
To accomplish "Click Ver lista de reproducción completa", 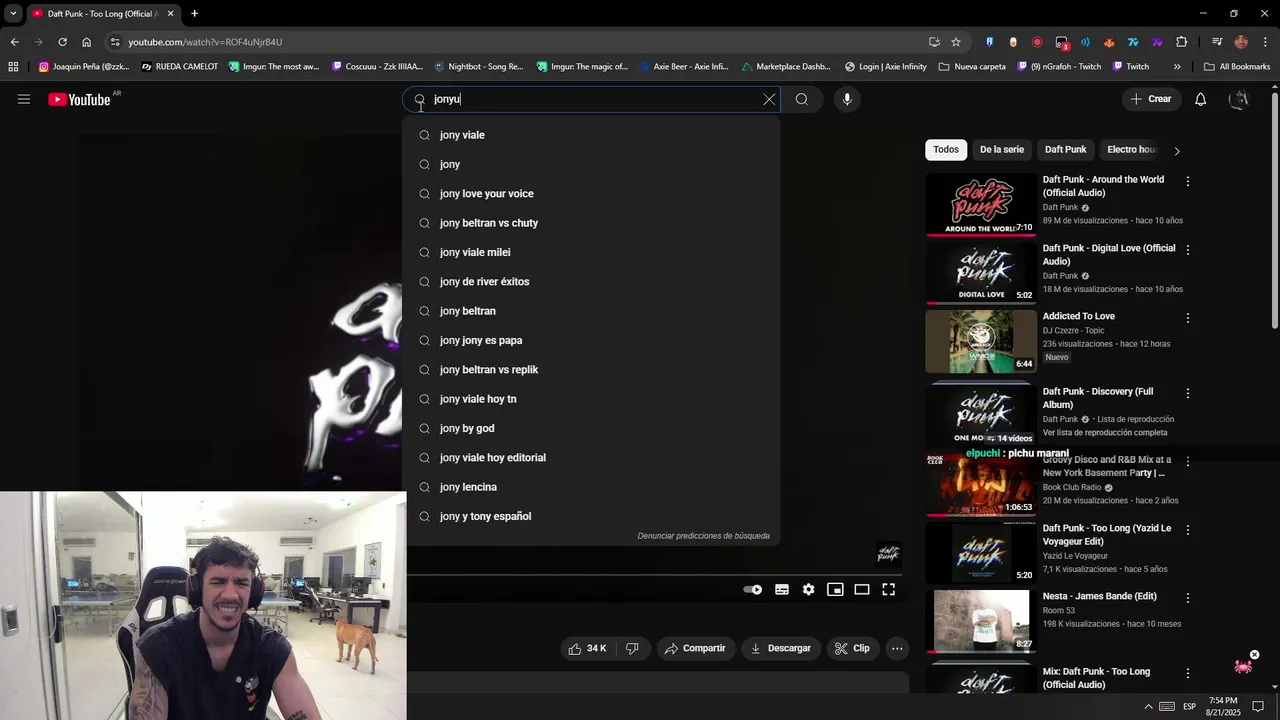I will click(1105, 433).
